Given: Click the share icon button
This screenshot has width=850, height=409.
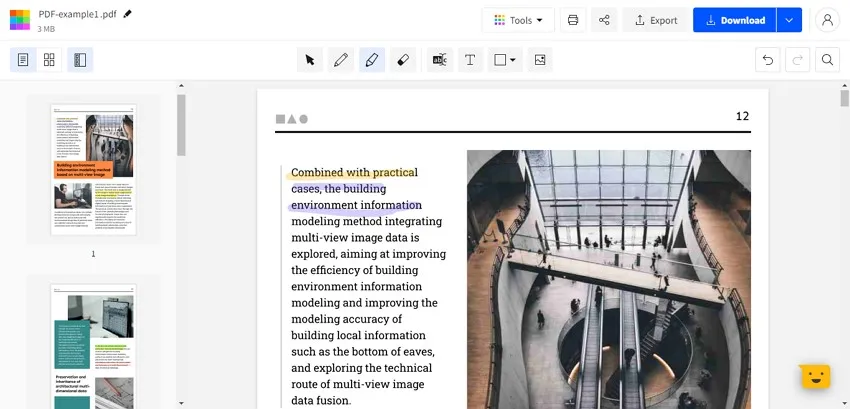Looking at the screenshot, I should [604, 20].
